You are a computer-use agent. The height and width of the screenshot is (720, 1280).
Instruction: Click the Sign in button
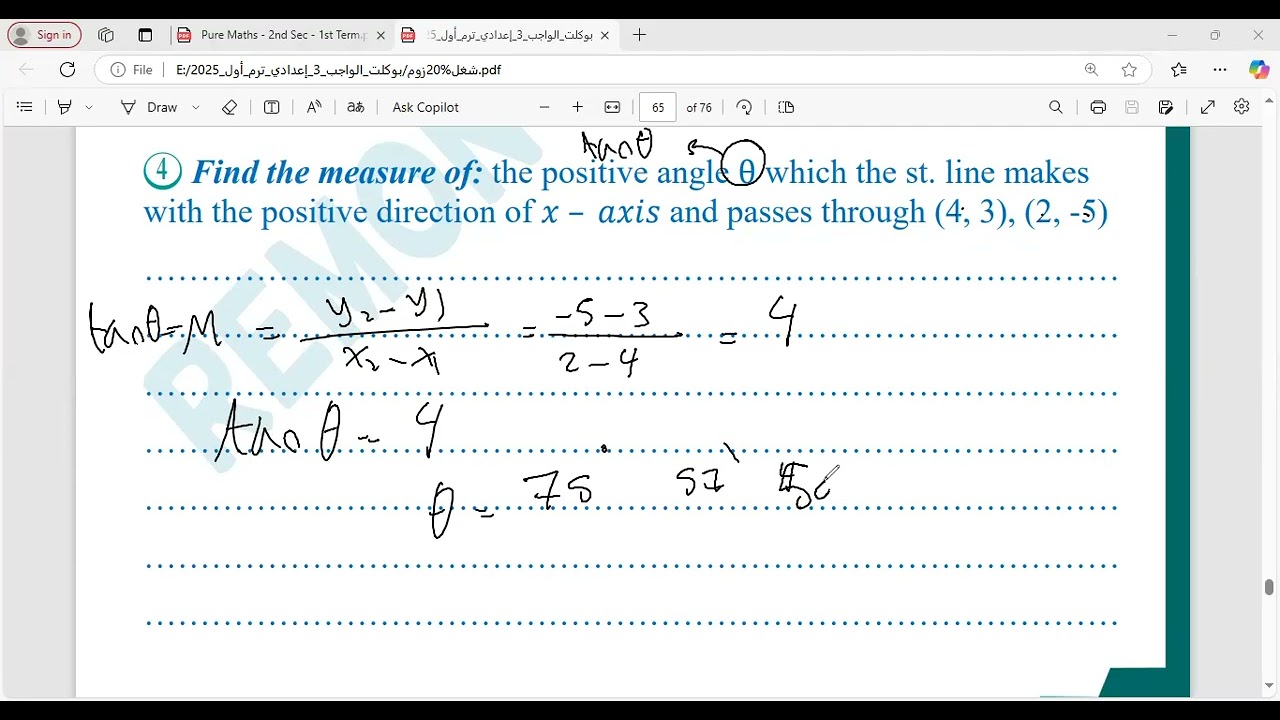(x=44, y=35)
